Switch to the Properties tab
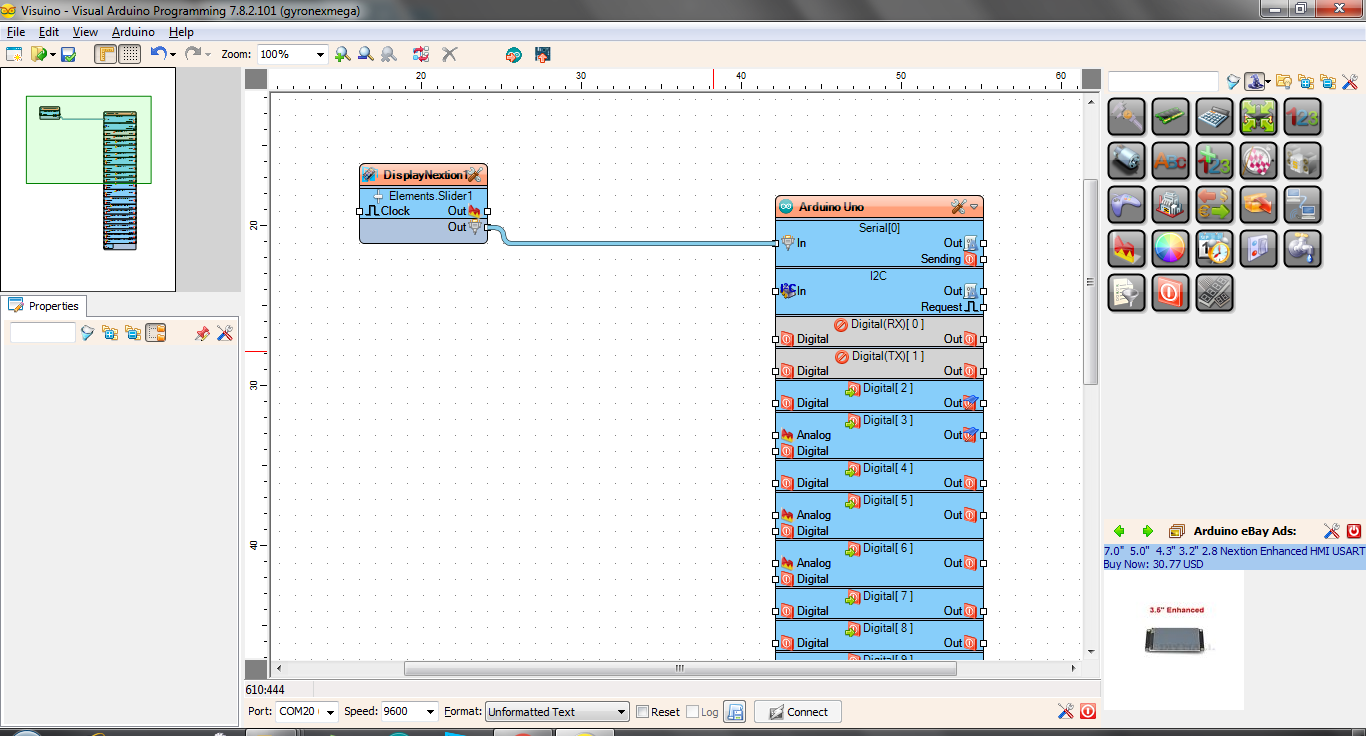The height and width of the screenshot is (736, 1366). [x=48, y=306]
